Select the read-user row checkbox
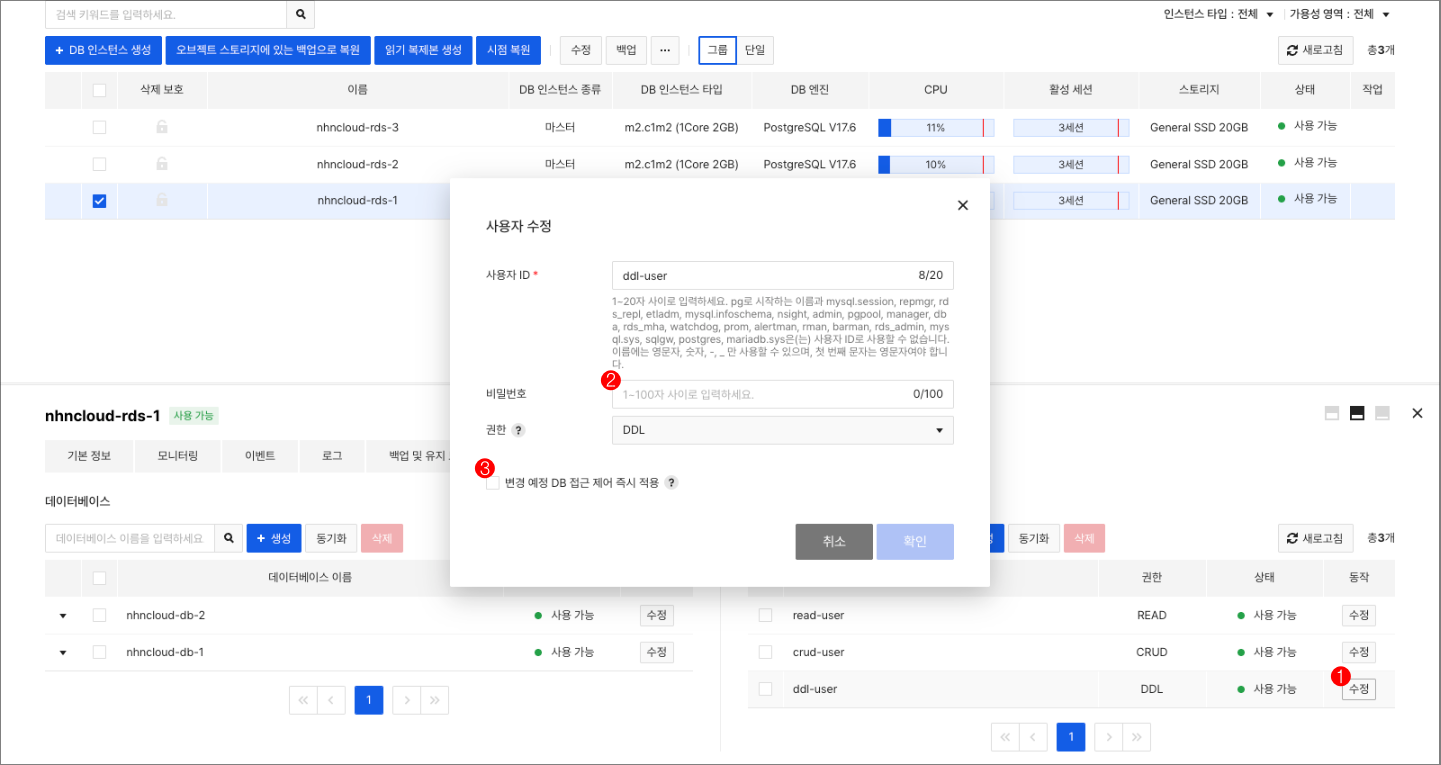The width and height of the screenshot is (1441, 765). [x=766, y=615]
